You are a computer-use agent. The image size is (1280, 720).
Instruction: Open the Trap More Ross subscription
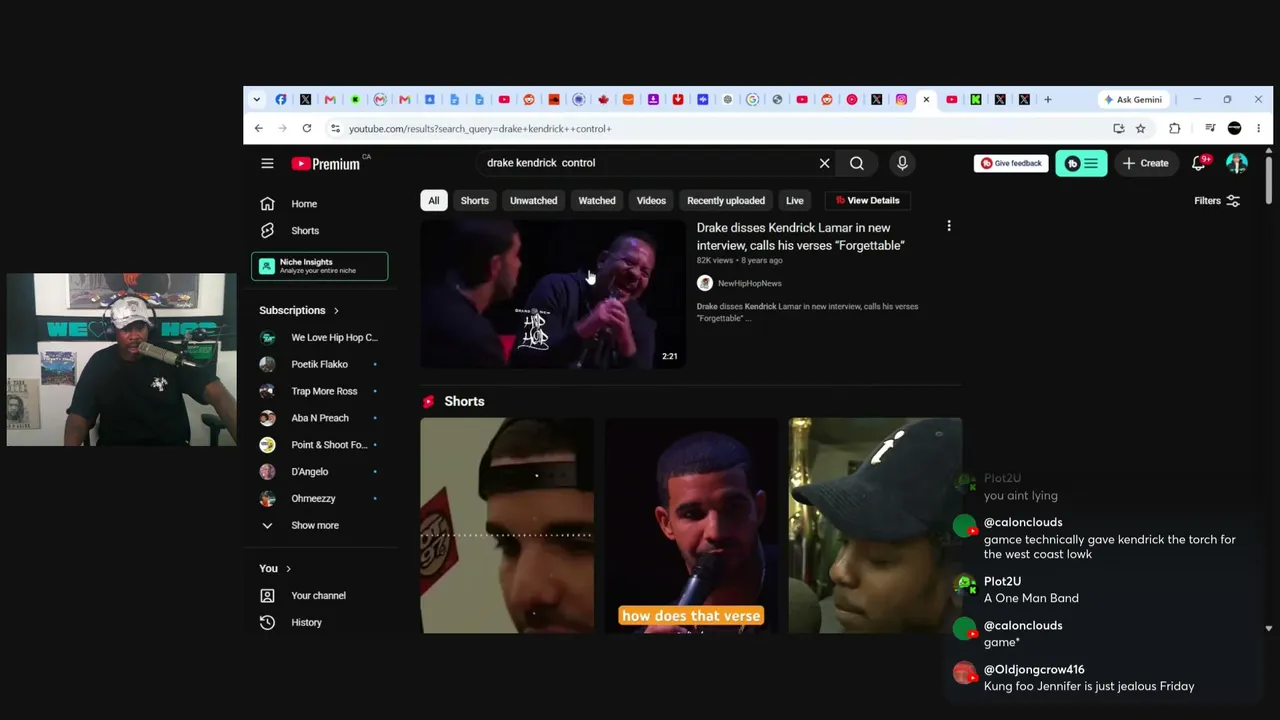[x=319, y=391]
